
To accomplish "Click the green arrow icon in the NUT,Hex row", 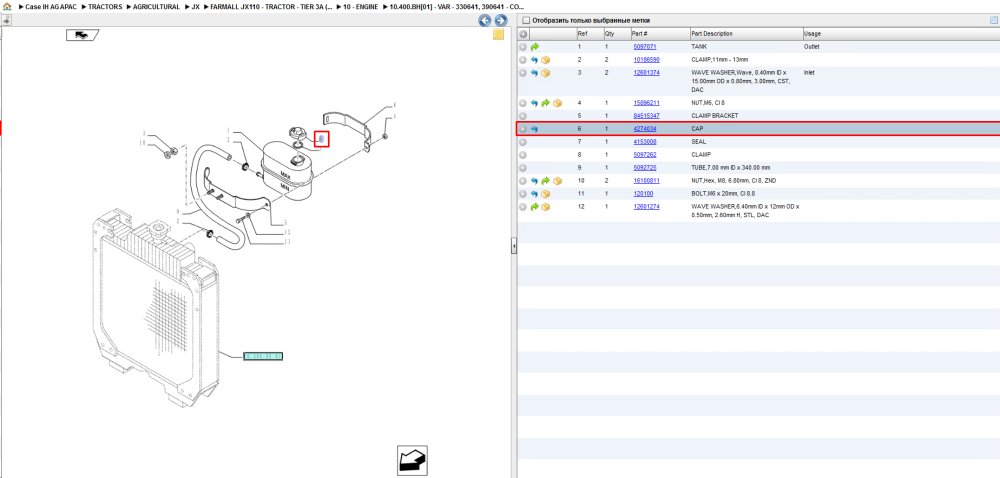I will coord(546,181).
